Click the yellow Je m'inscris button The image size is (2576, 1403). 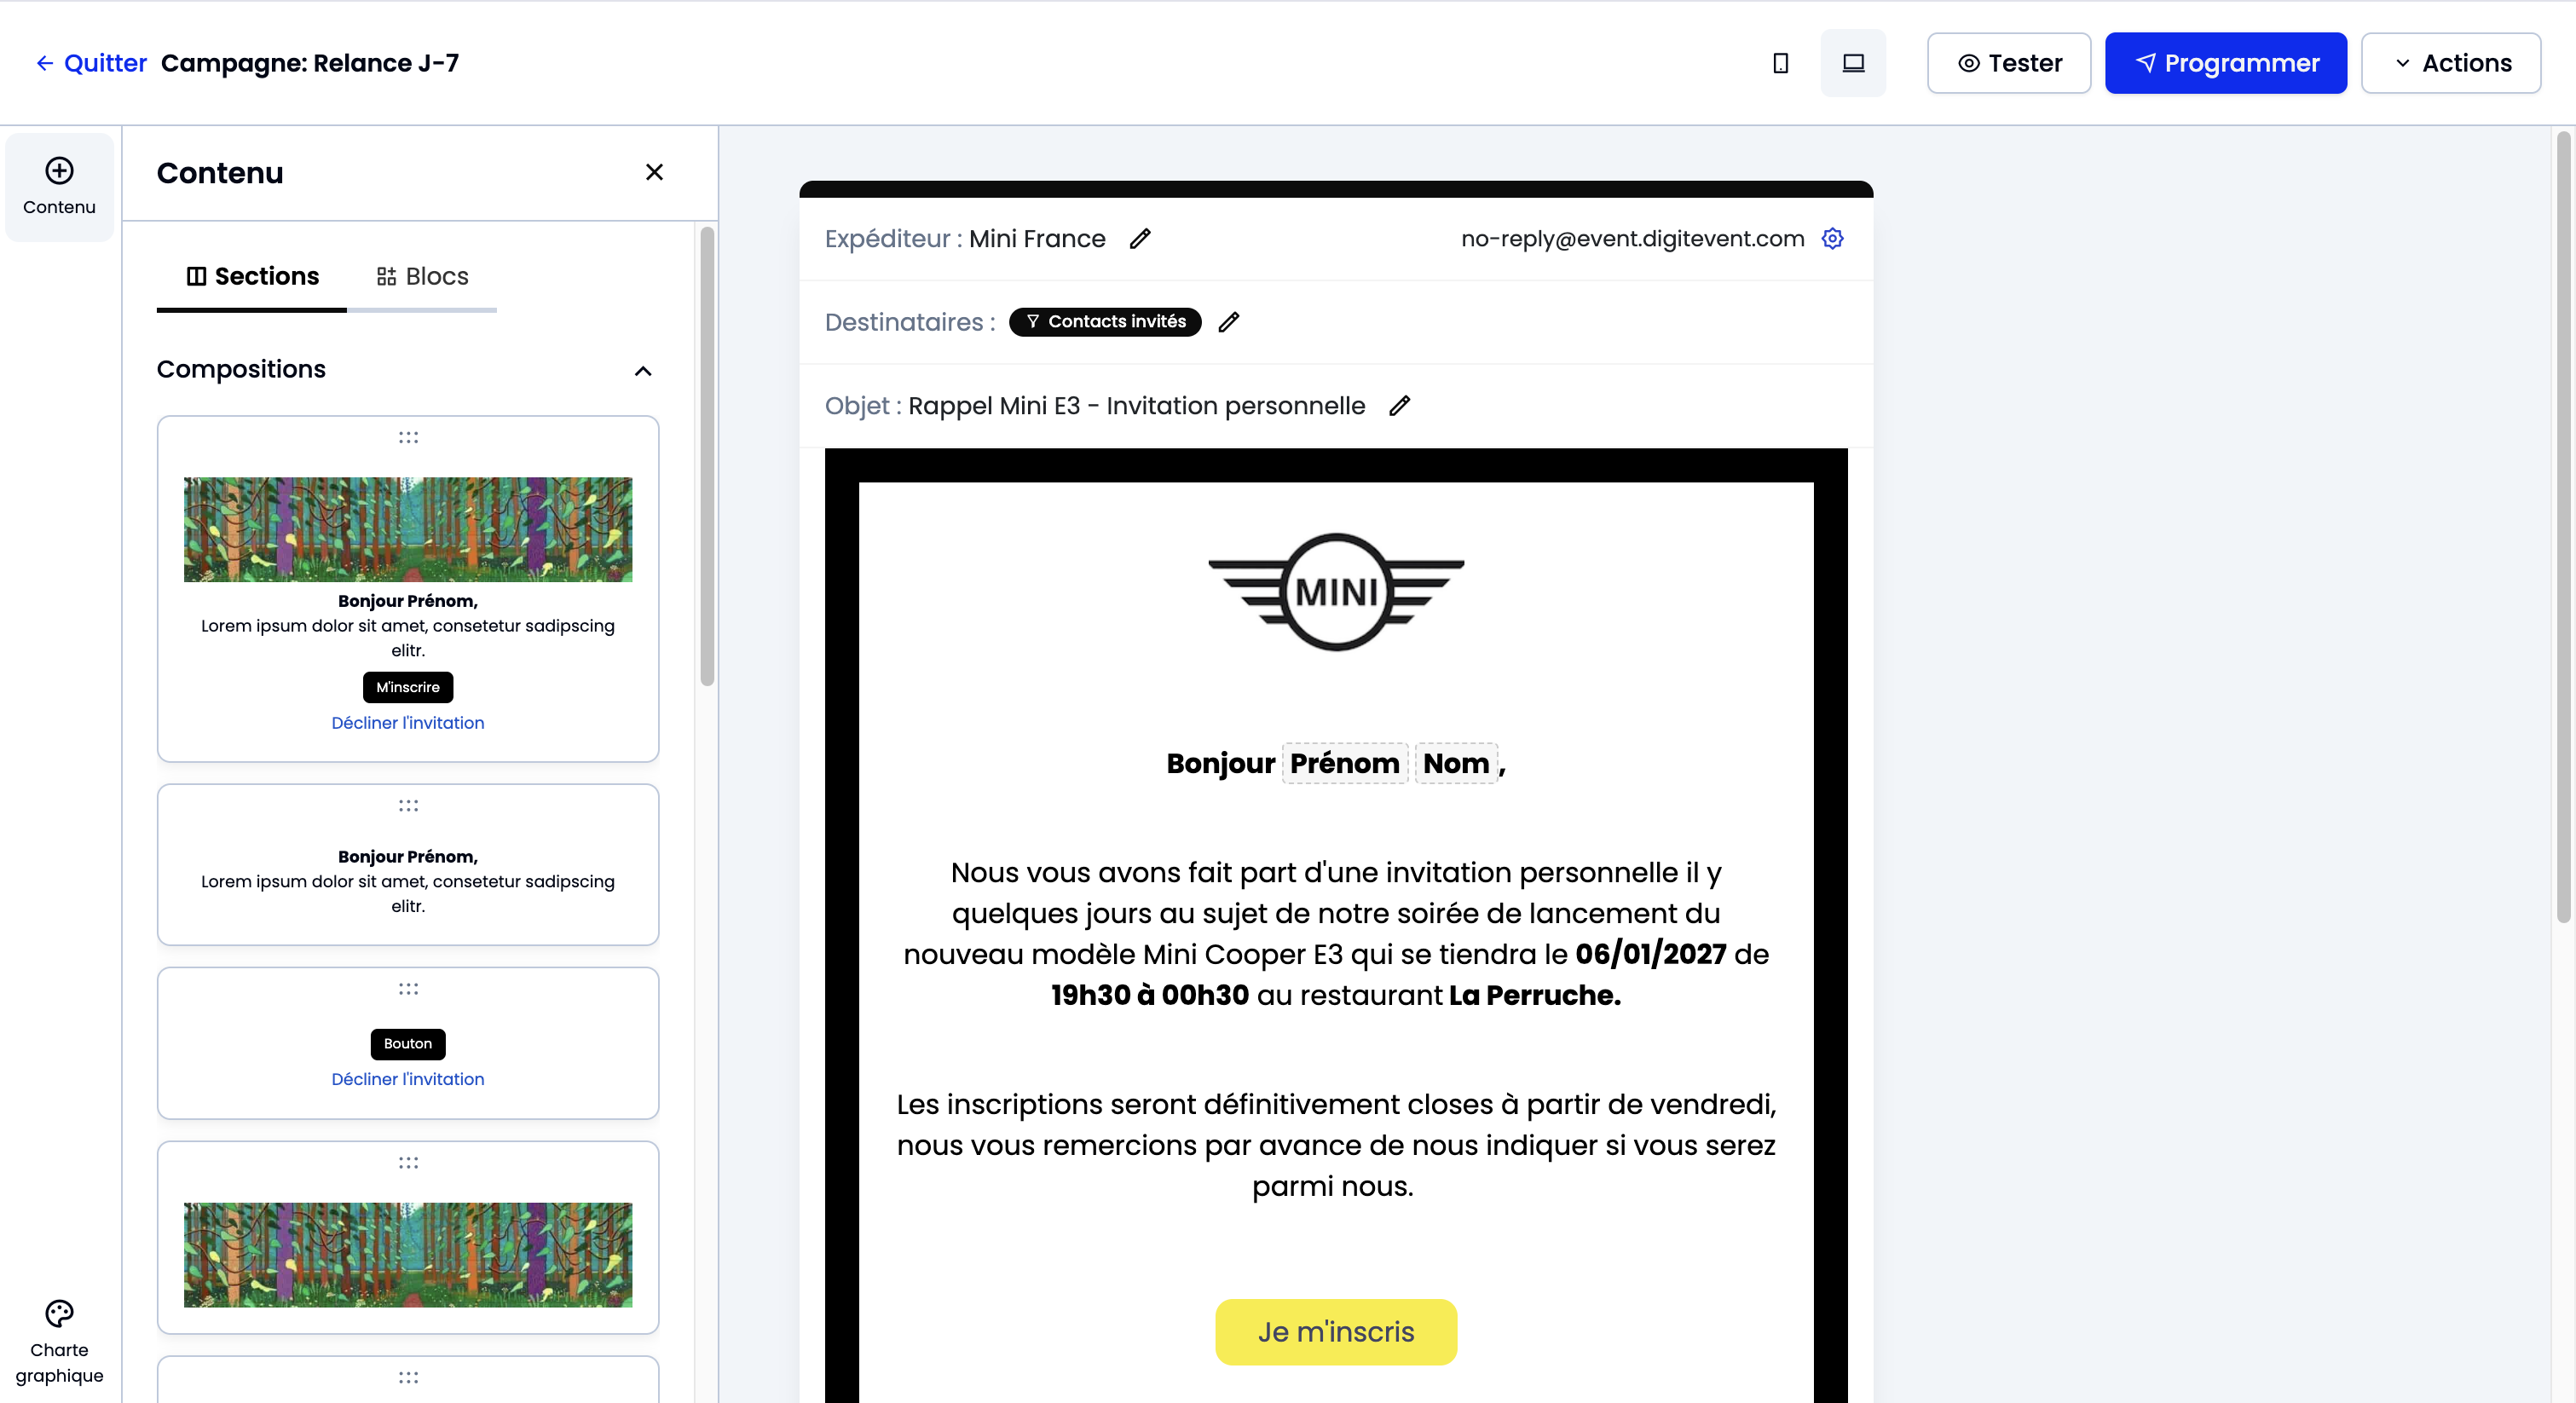point(1335,1331)
